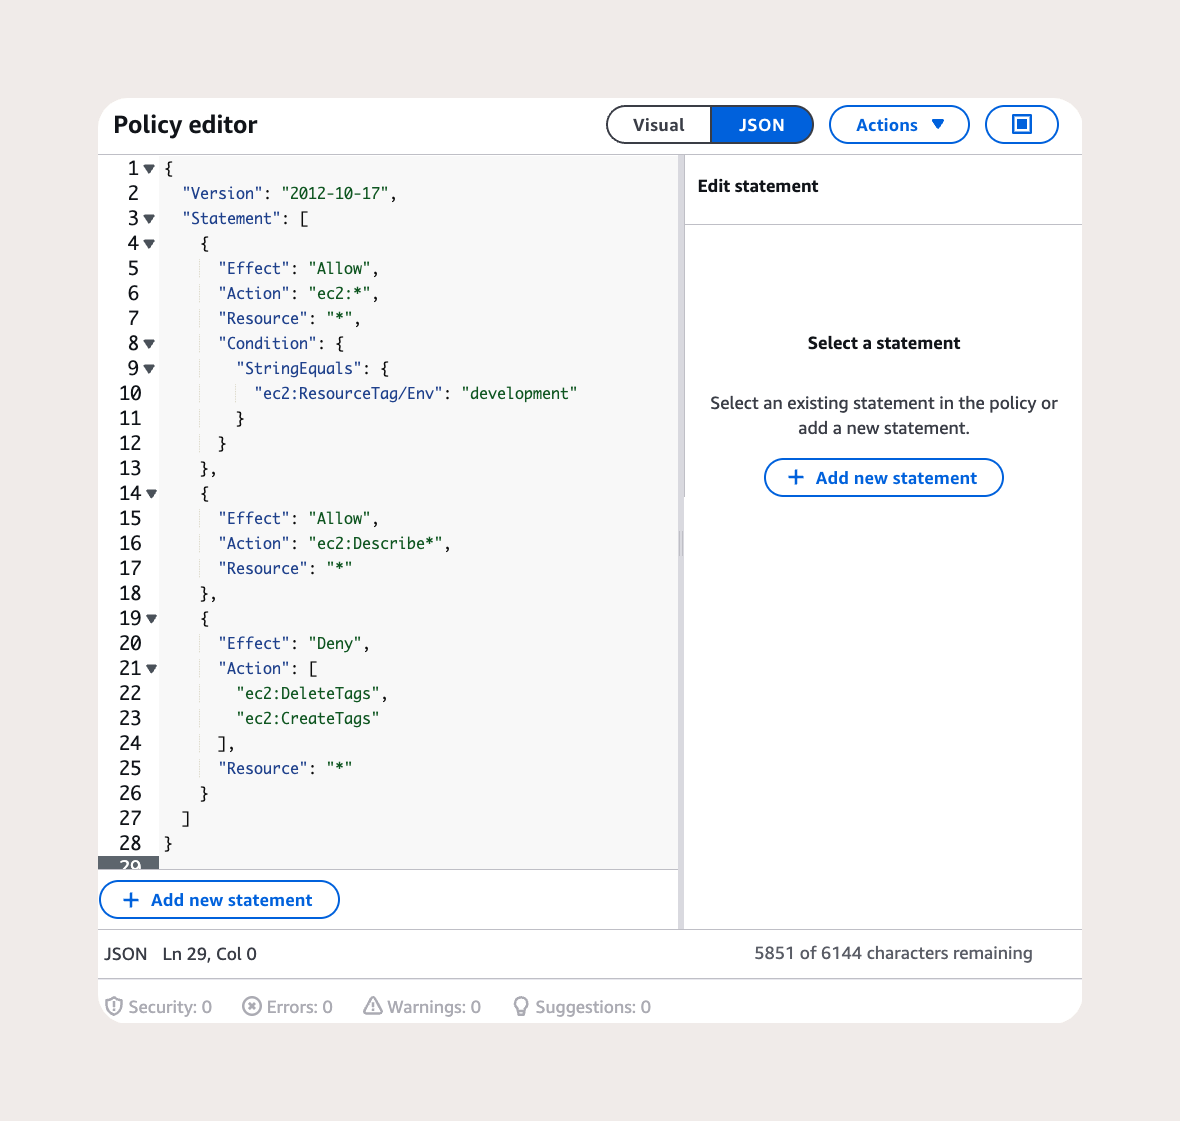The width and height of the screenshot is (1180, 1121).
Task: Click the "Deny" effect value on line 20
Action: 335,643
